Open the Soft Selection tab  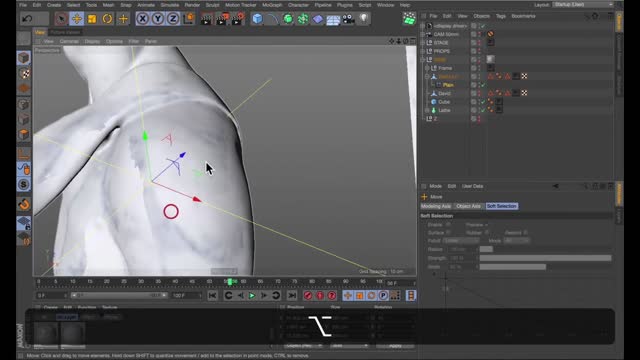[502, 206]
